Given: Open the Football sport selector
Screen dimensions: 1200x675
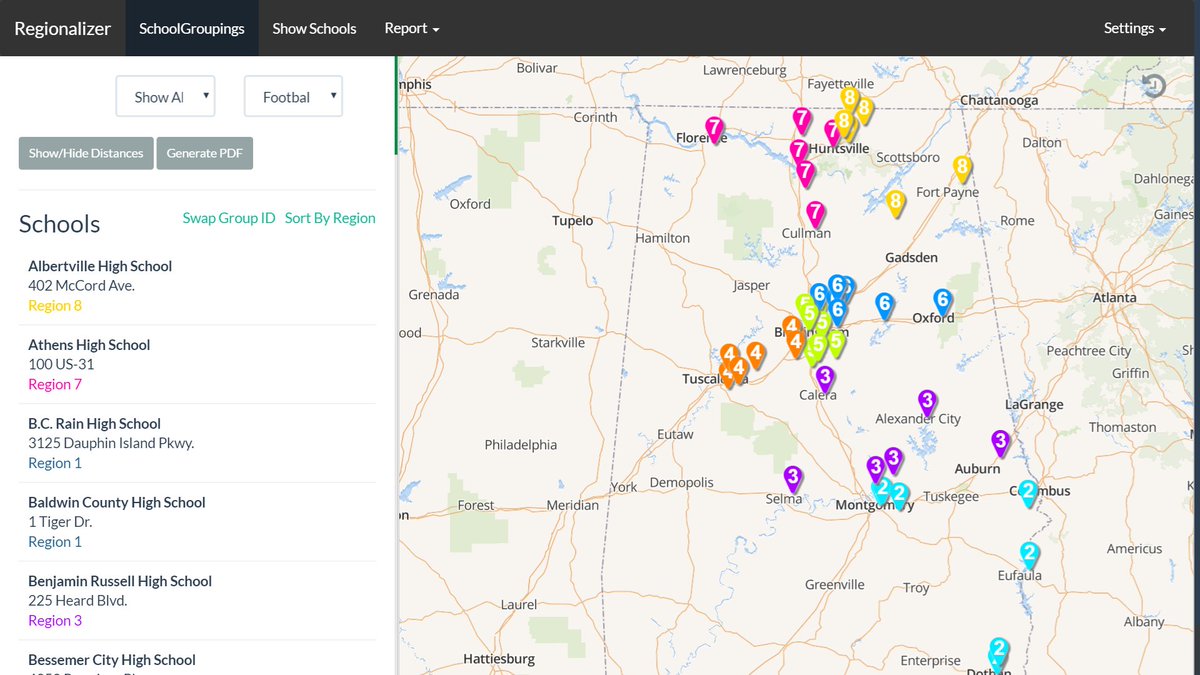Looking at the screenshot, I should (293, 96).
